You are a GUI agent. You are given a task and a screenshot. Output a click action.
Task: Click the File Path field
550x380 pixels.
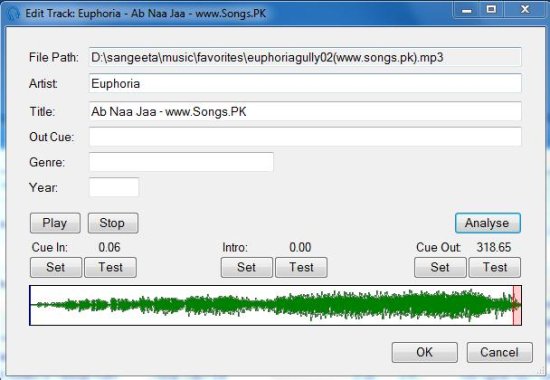point(305,57)
